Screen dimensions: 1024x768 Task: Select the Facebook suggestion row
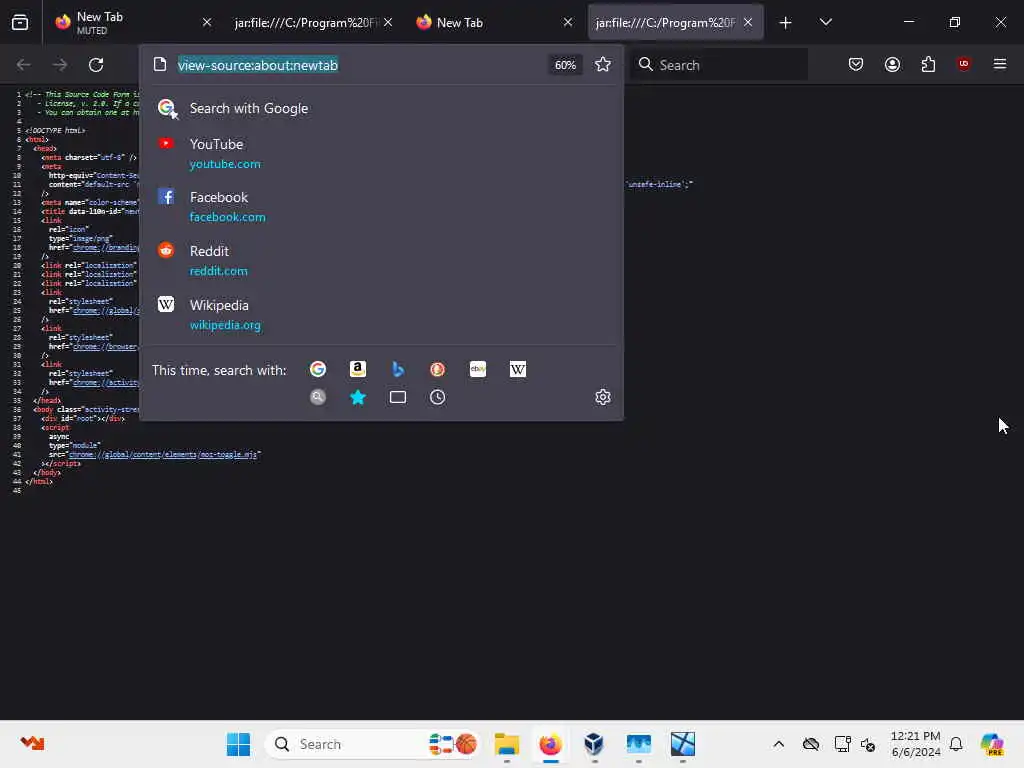[x=381, y=206]
